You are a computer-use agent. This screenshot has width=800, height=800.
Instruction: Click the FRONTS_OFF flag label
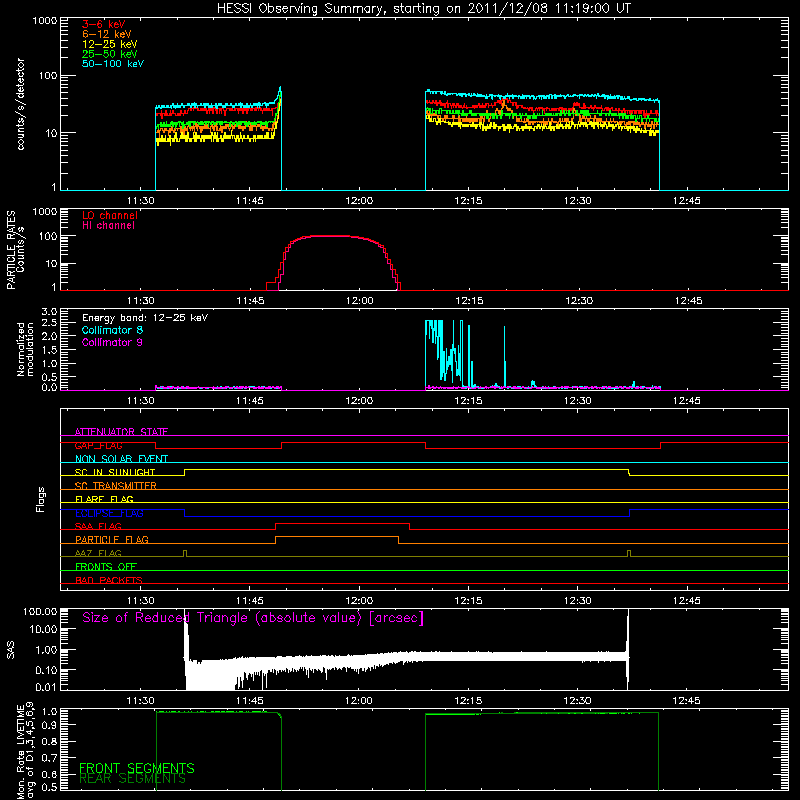(x=106, y=566)
